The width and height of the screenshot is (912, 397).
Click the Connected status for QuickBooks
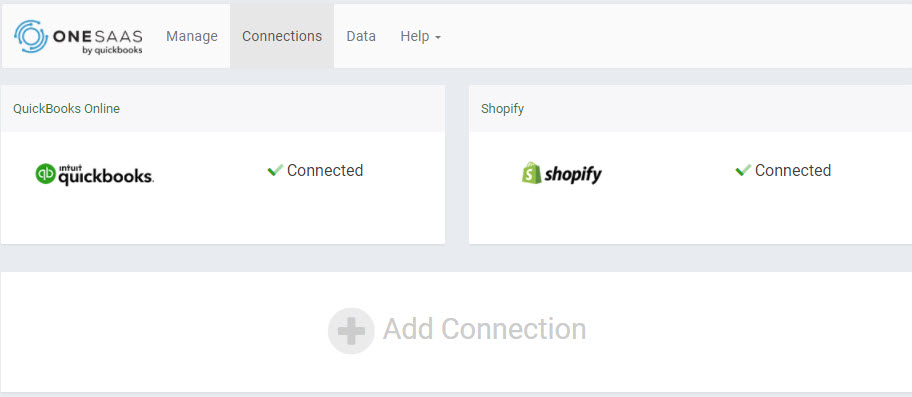[x=325, y=170]
